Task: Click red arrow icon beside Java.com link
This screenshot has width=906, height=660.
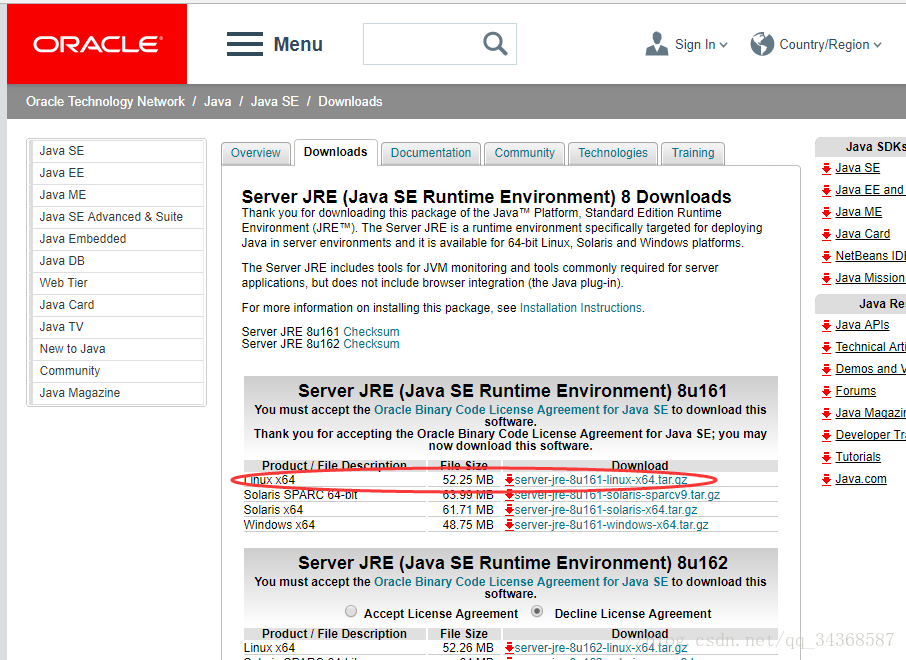Action: click(x=826, y=480)
